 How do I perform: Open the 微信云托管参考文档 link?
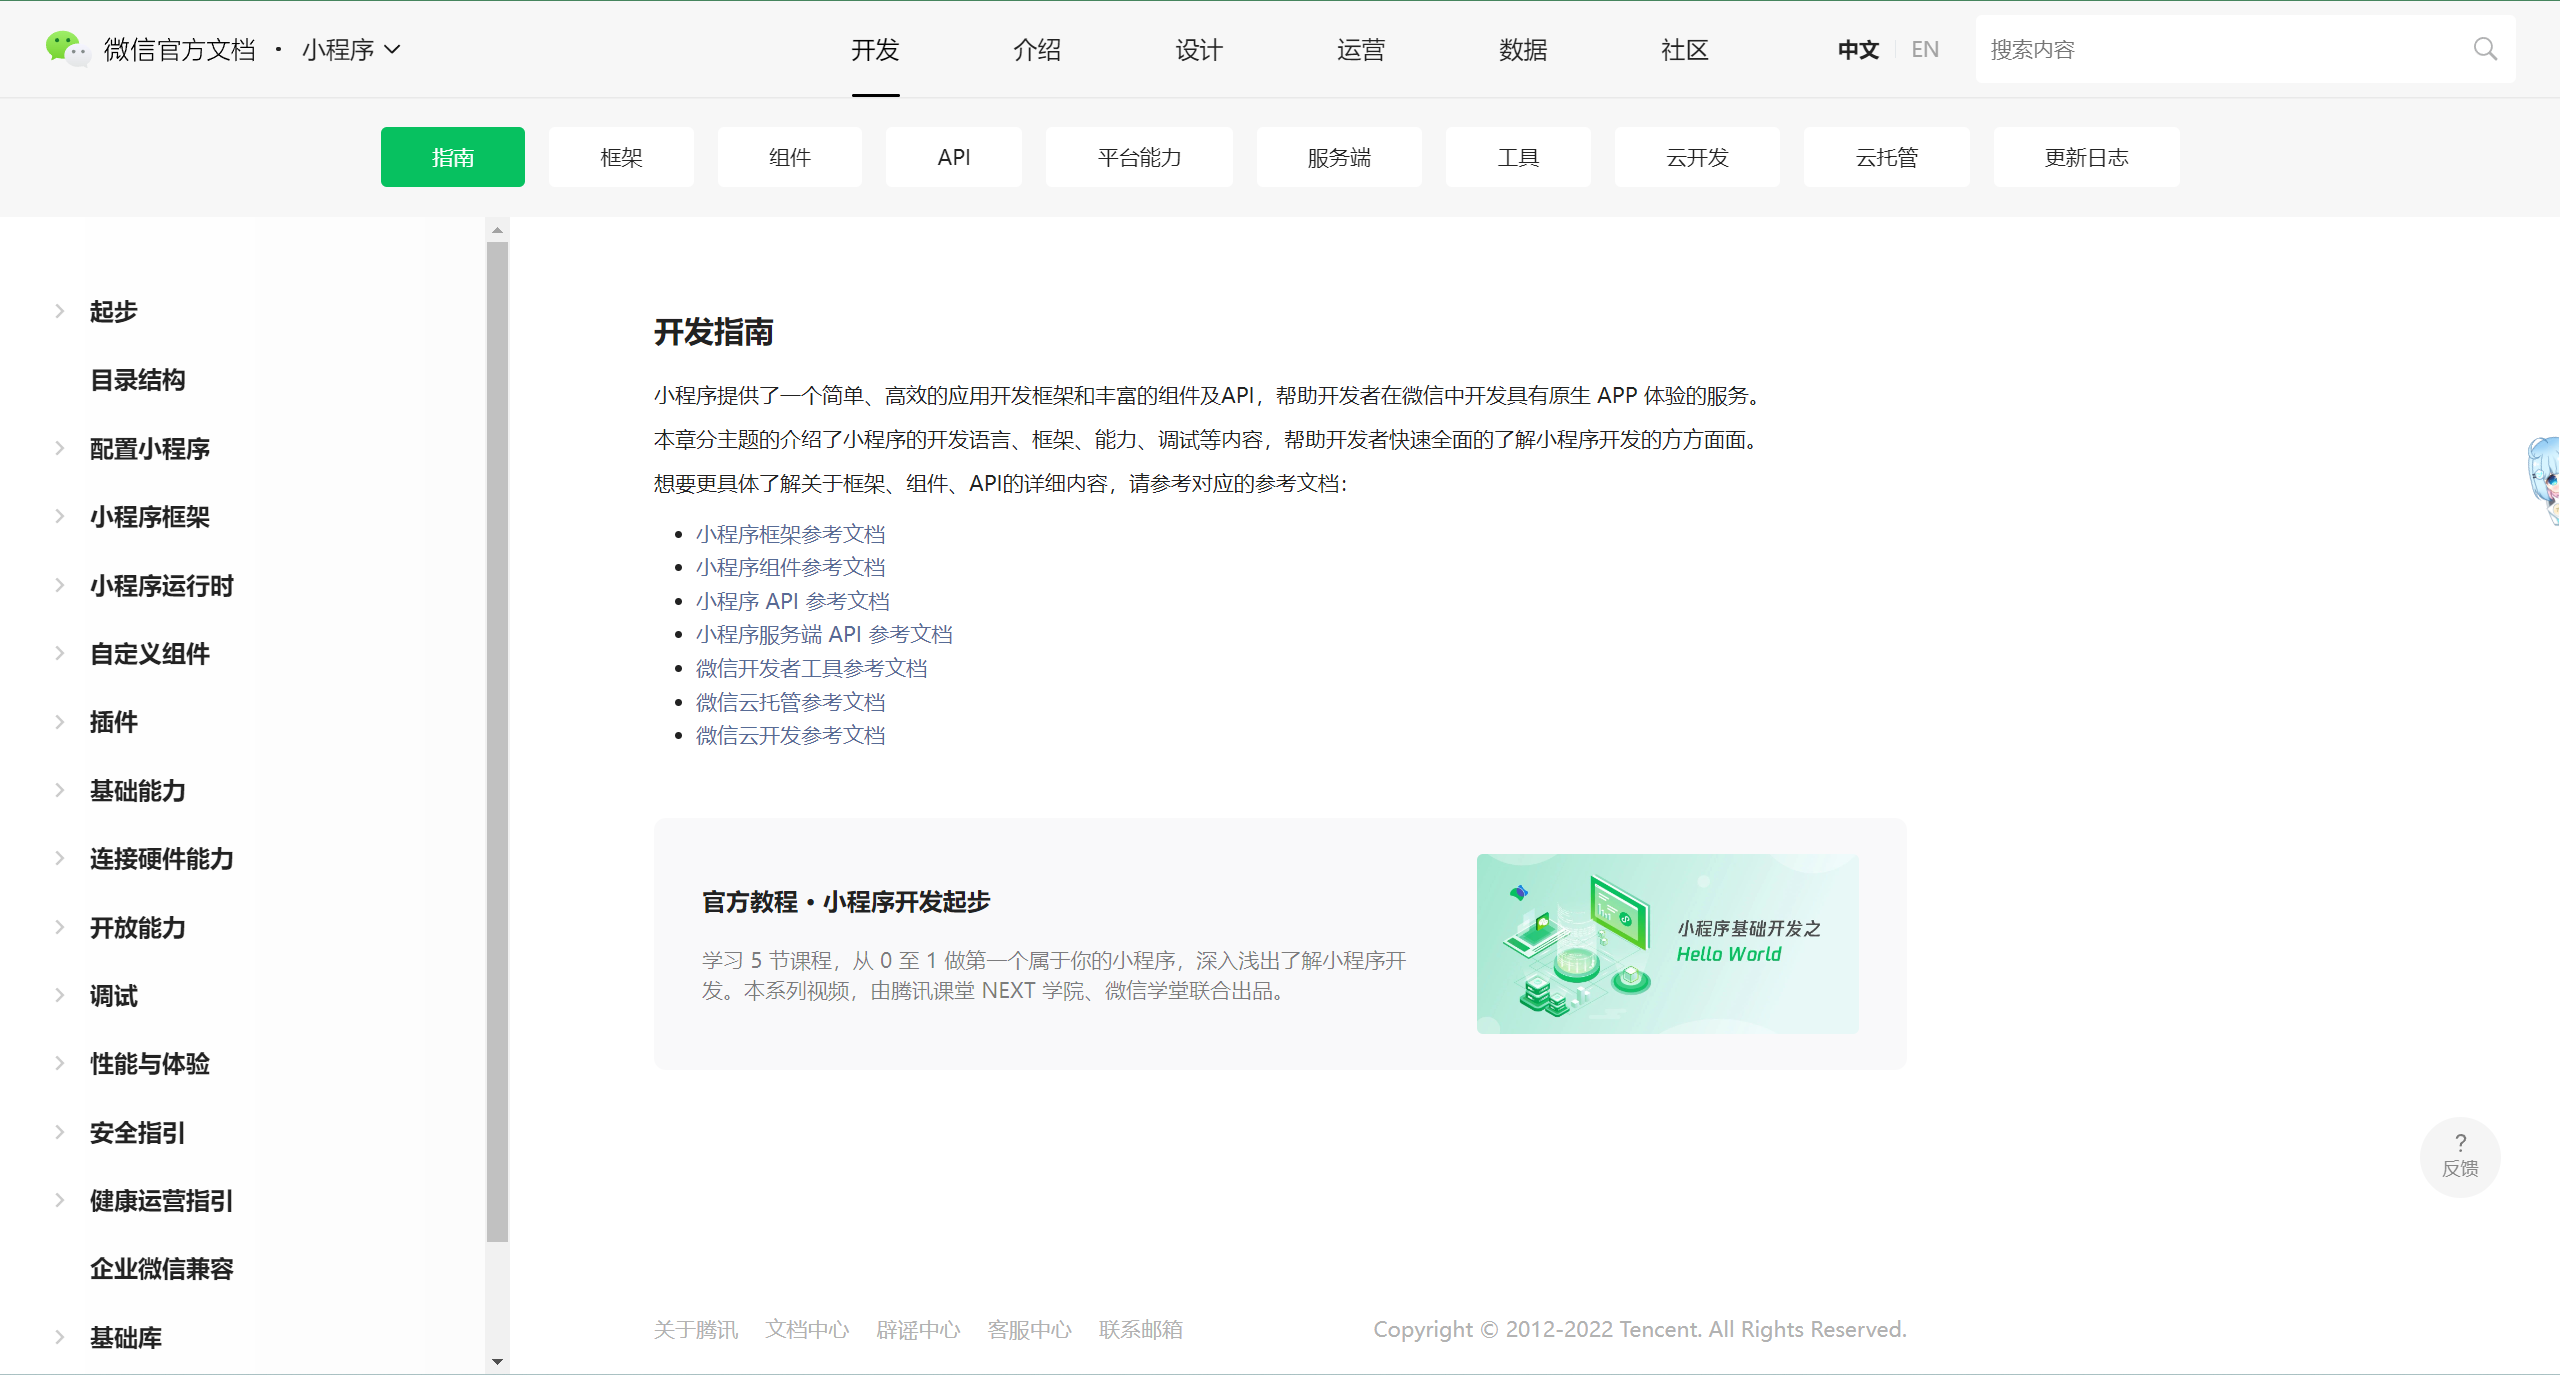pyautogui.click(x=789, y=701)
